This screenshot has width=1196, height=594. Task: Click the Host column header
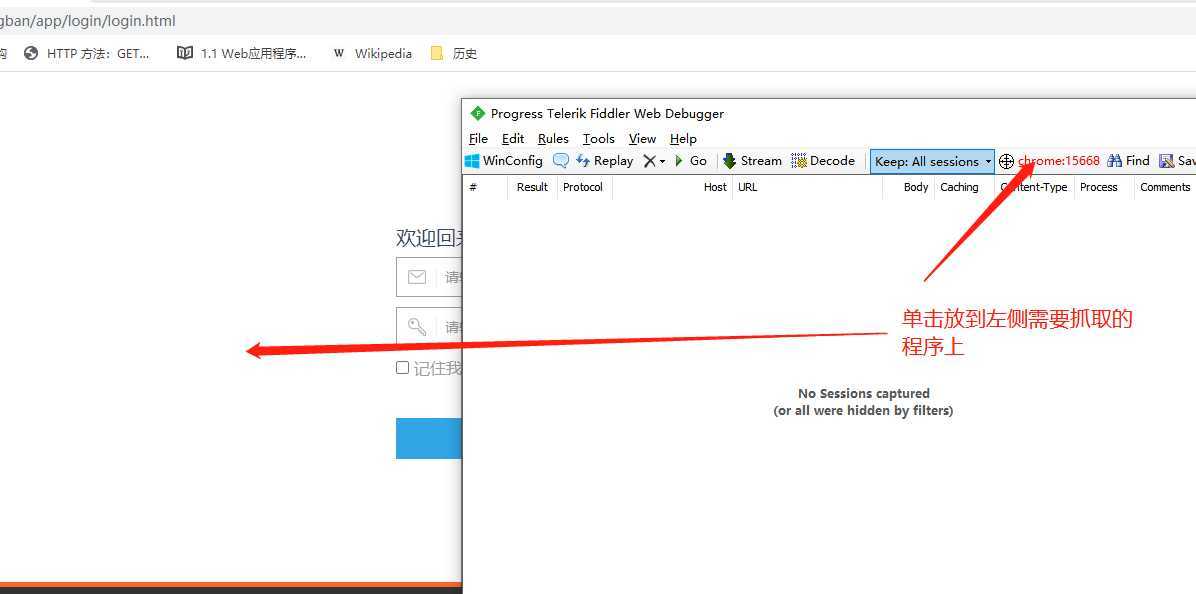tap(672, 188)
